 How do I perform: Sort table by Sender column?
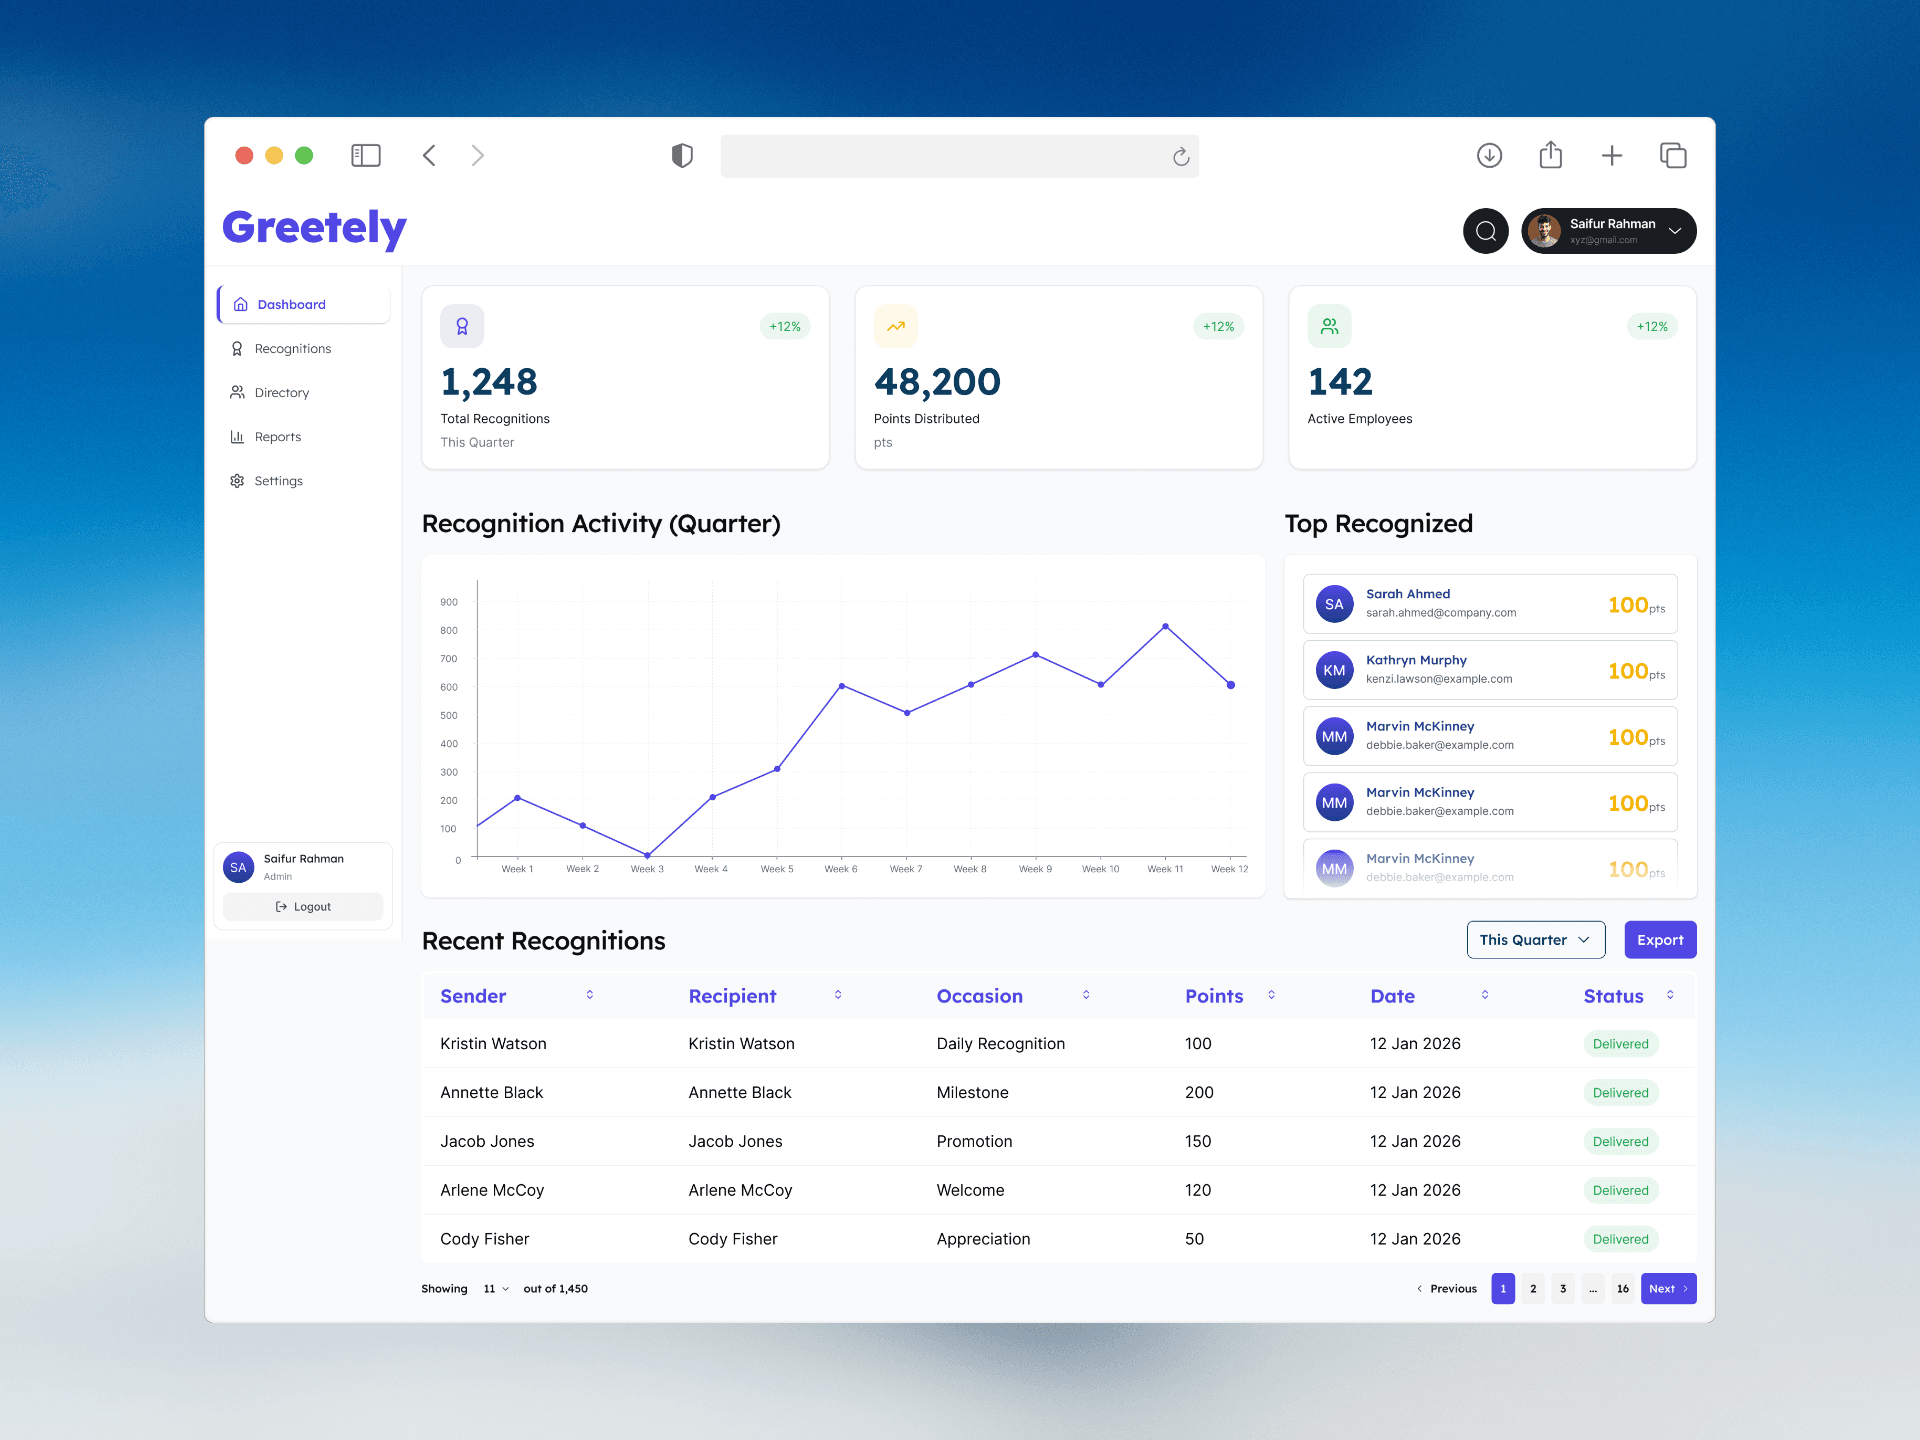[x=590, y=995]
